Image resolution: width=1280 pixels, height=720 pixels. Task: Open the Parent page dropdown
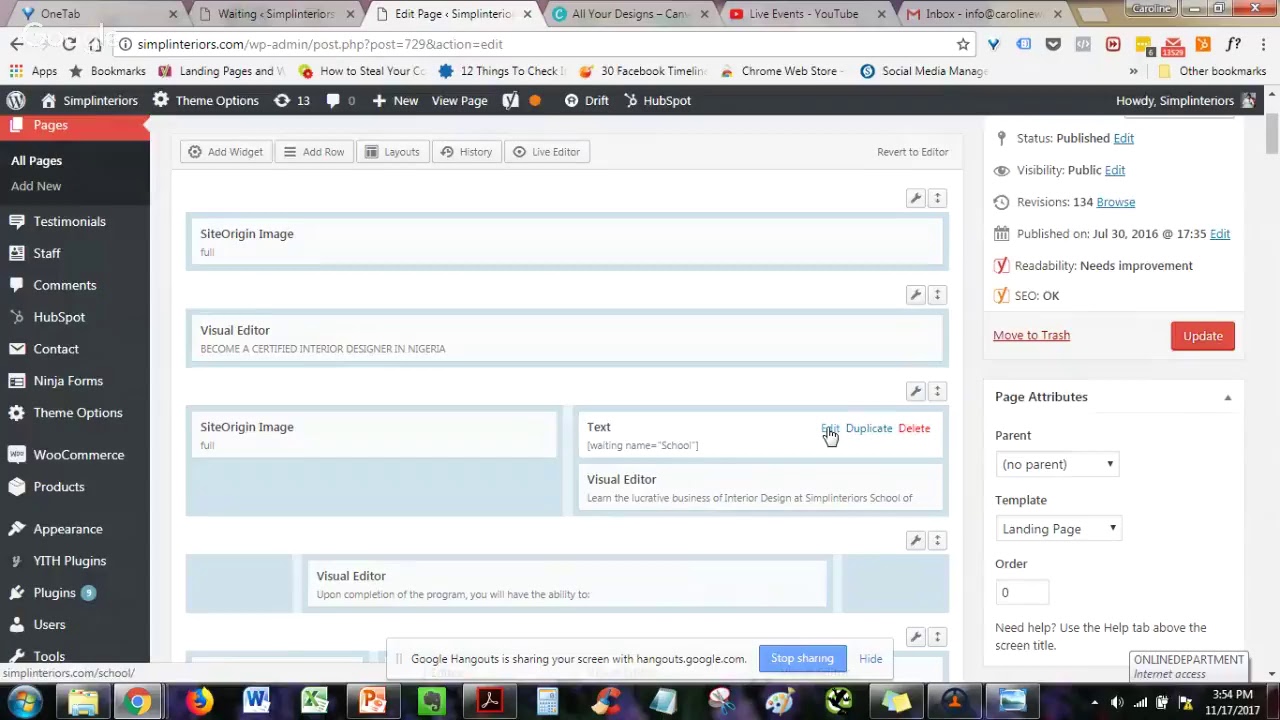click(1057, 464)
